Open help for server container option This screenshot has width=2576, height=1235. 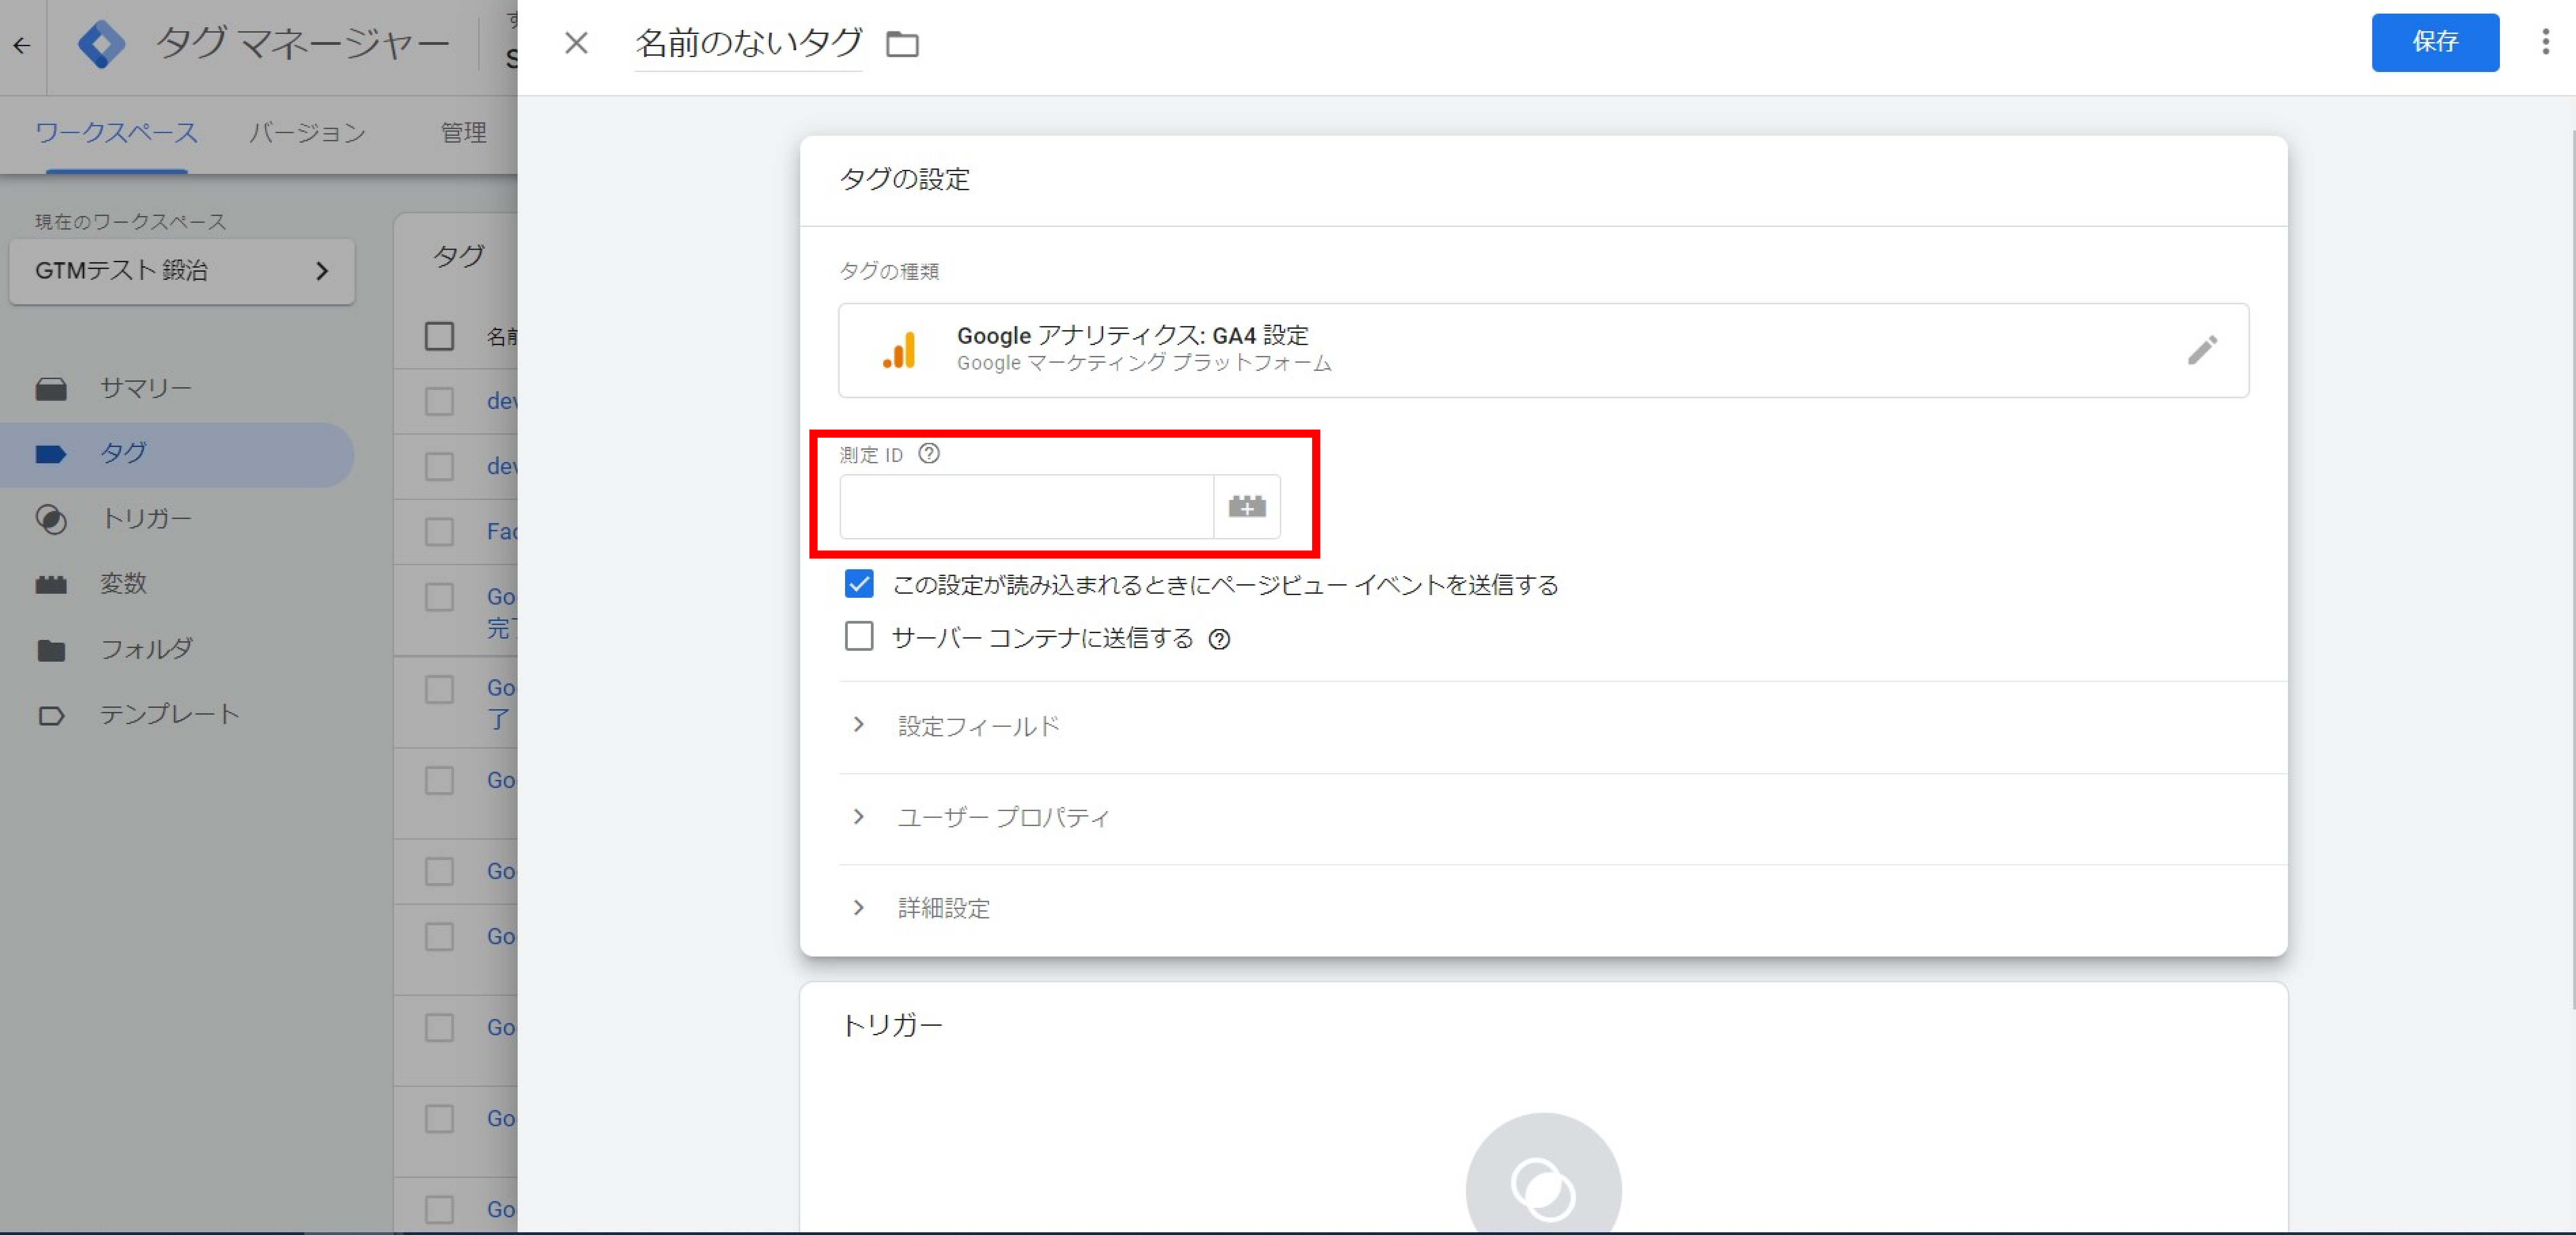[x=1219, y=639]
